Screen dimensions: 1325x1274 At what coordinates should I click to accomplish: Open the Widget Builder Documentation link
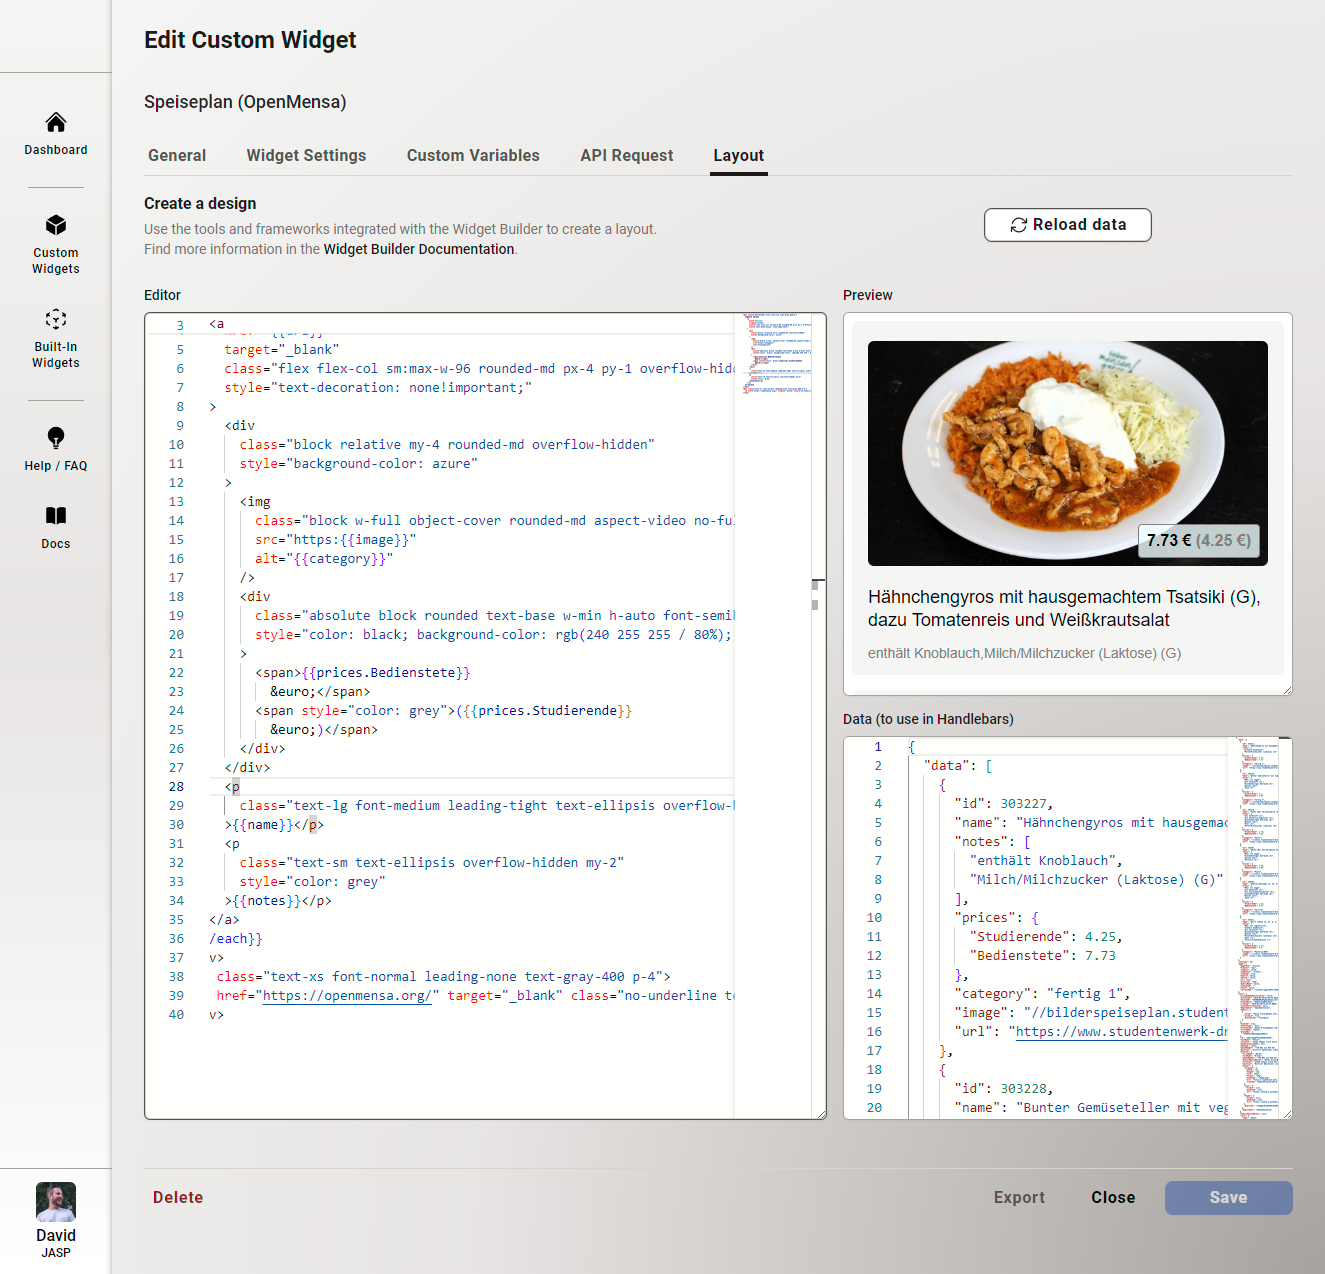point(418,248)
